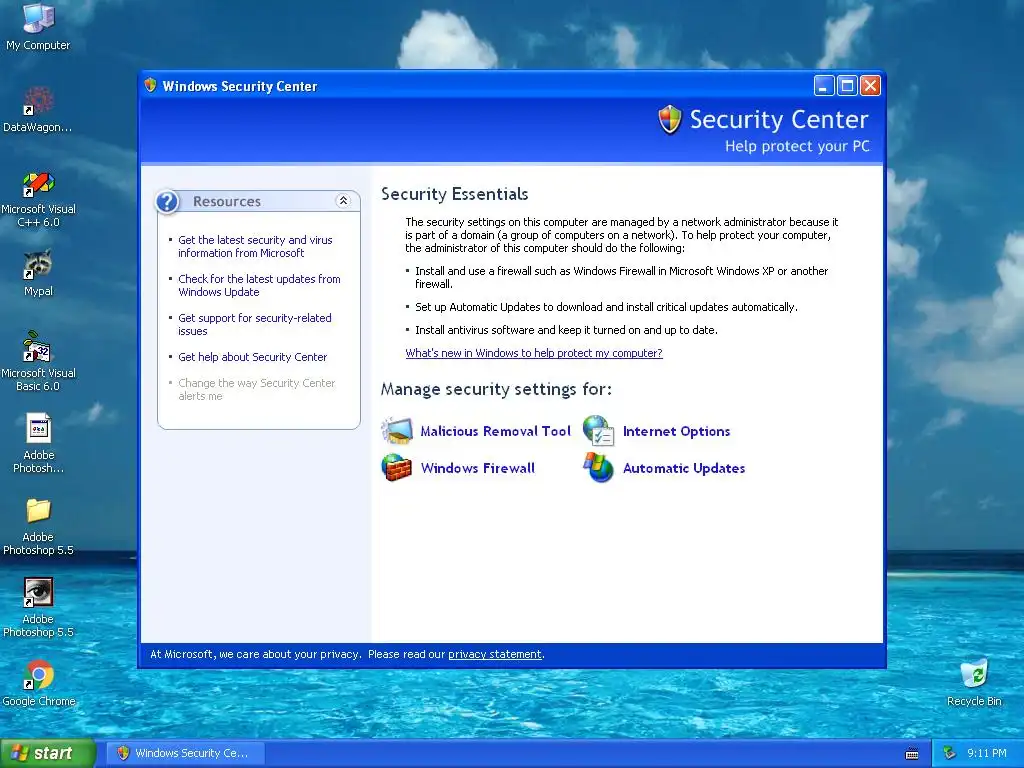This screenshot has width=1024, height=768.
Task: Open latest security and virus information link
Action: [x=255, y=247]
